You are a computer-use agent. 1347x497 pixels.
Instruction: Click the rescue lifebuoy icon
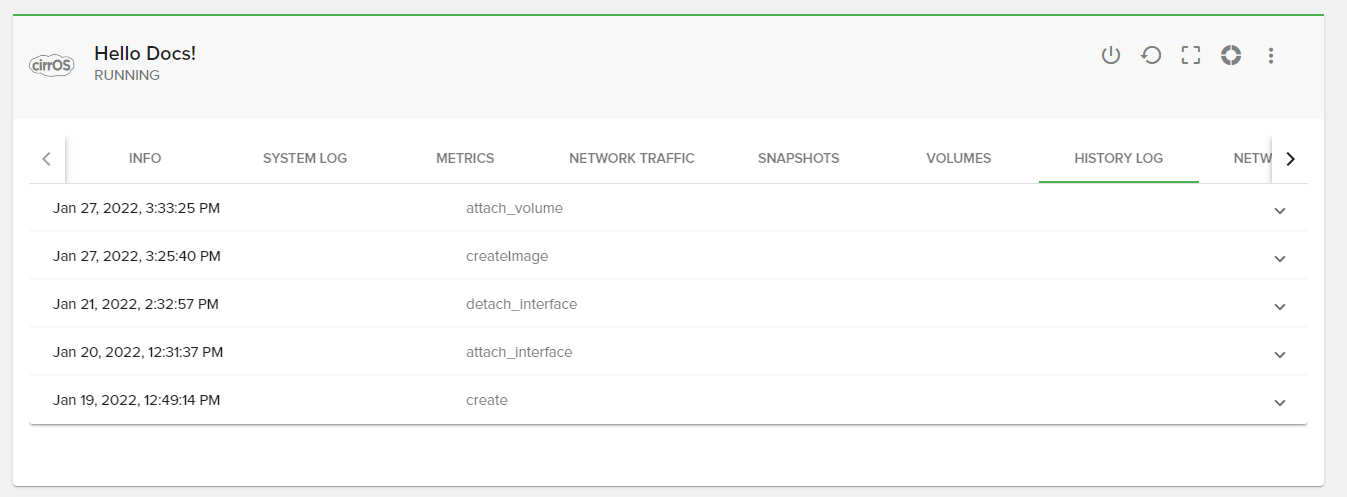pos(1231,56)
